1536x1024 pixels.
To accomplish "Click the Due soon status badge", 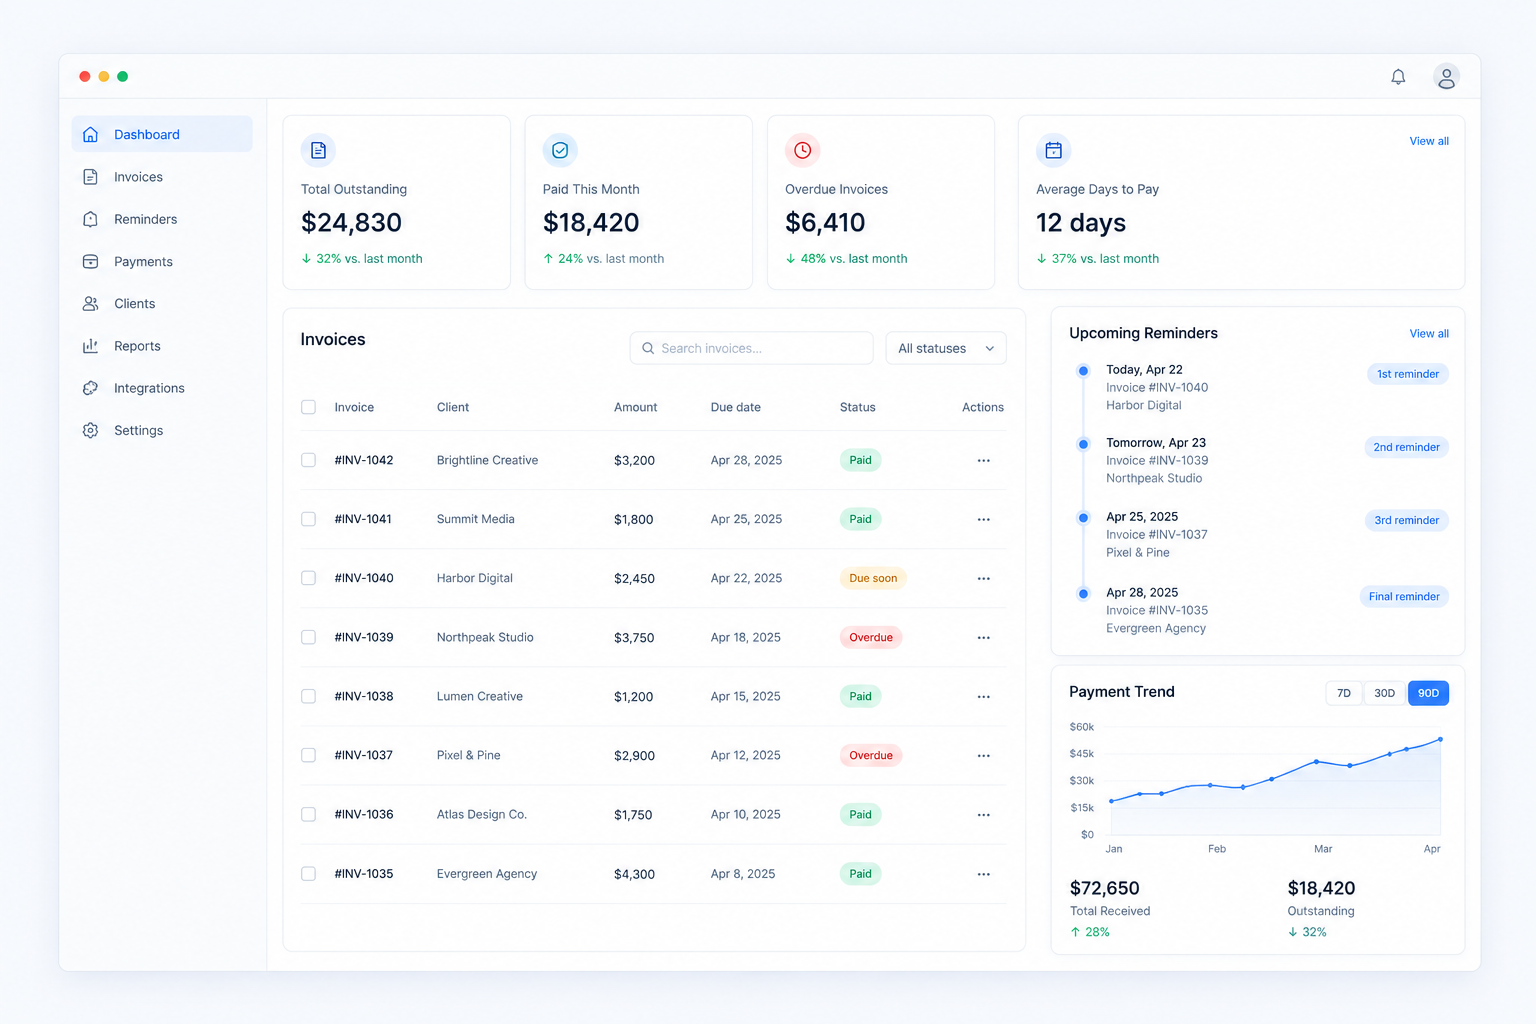I will tap(873, 578).
